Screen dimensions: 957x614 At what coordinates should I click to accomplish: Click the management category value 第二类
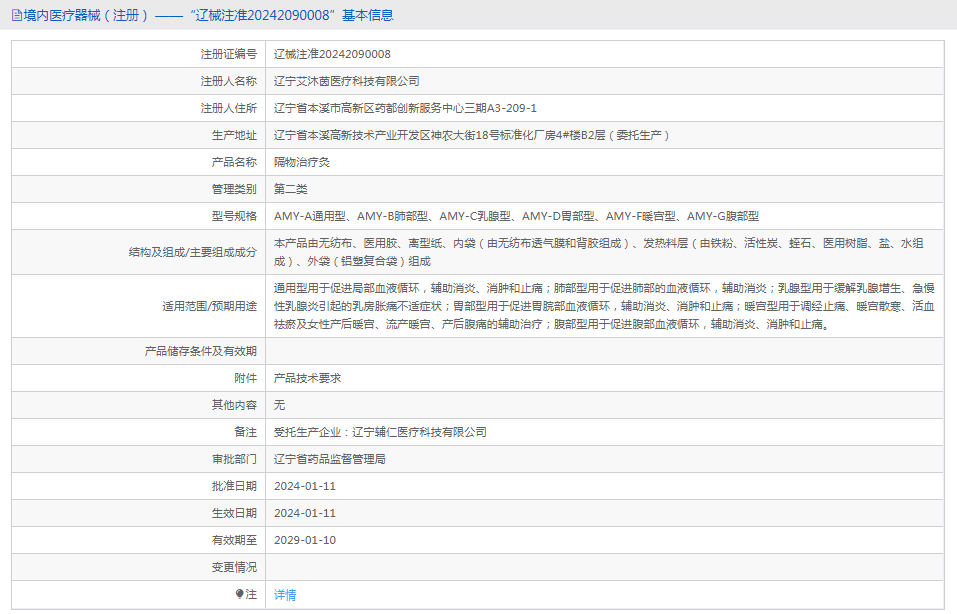pos(291,189)
